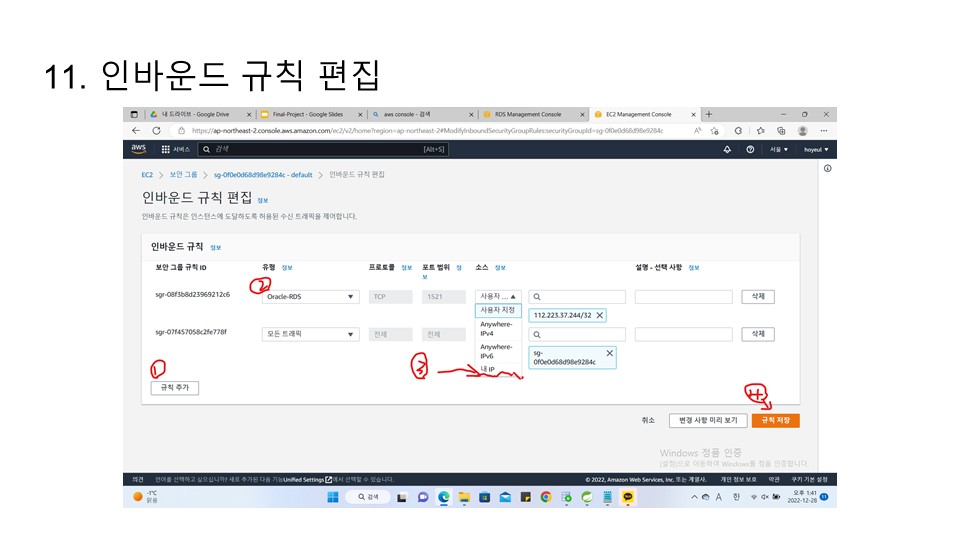The image size is (960, 540).
Task: Open 보안 그룹 breadcrumb link
Action: tap(183, 175)
